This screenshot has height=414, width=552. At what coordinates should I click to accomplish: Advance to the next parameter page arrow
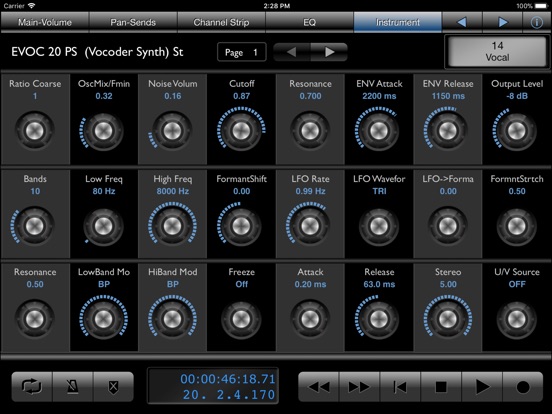click(330, 52)
